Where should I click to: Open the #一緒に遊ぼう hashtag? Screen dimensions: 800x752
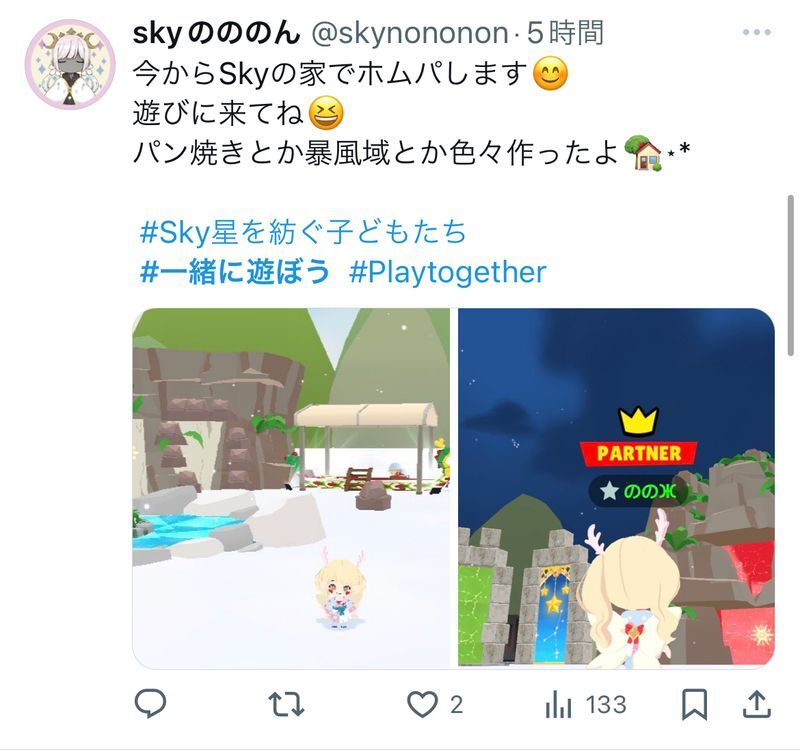pos(235,271)
